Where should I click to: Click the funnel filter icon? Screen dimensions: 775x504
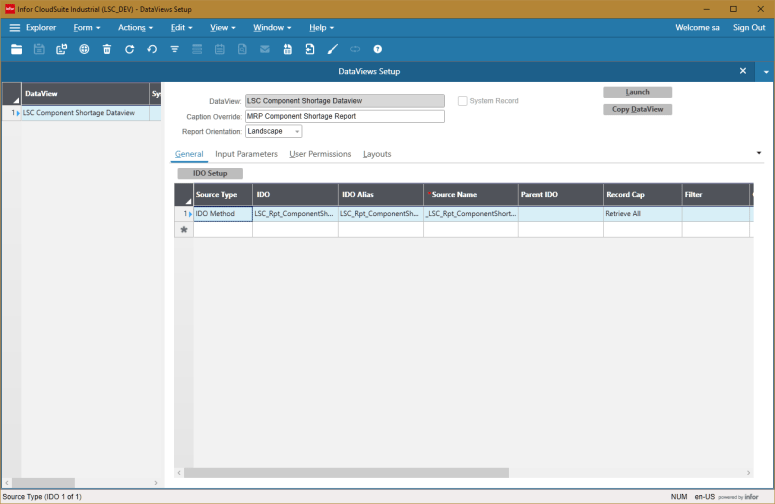[174, 49]
